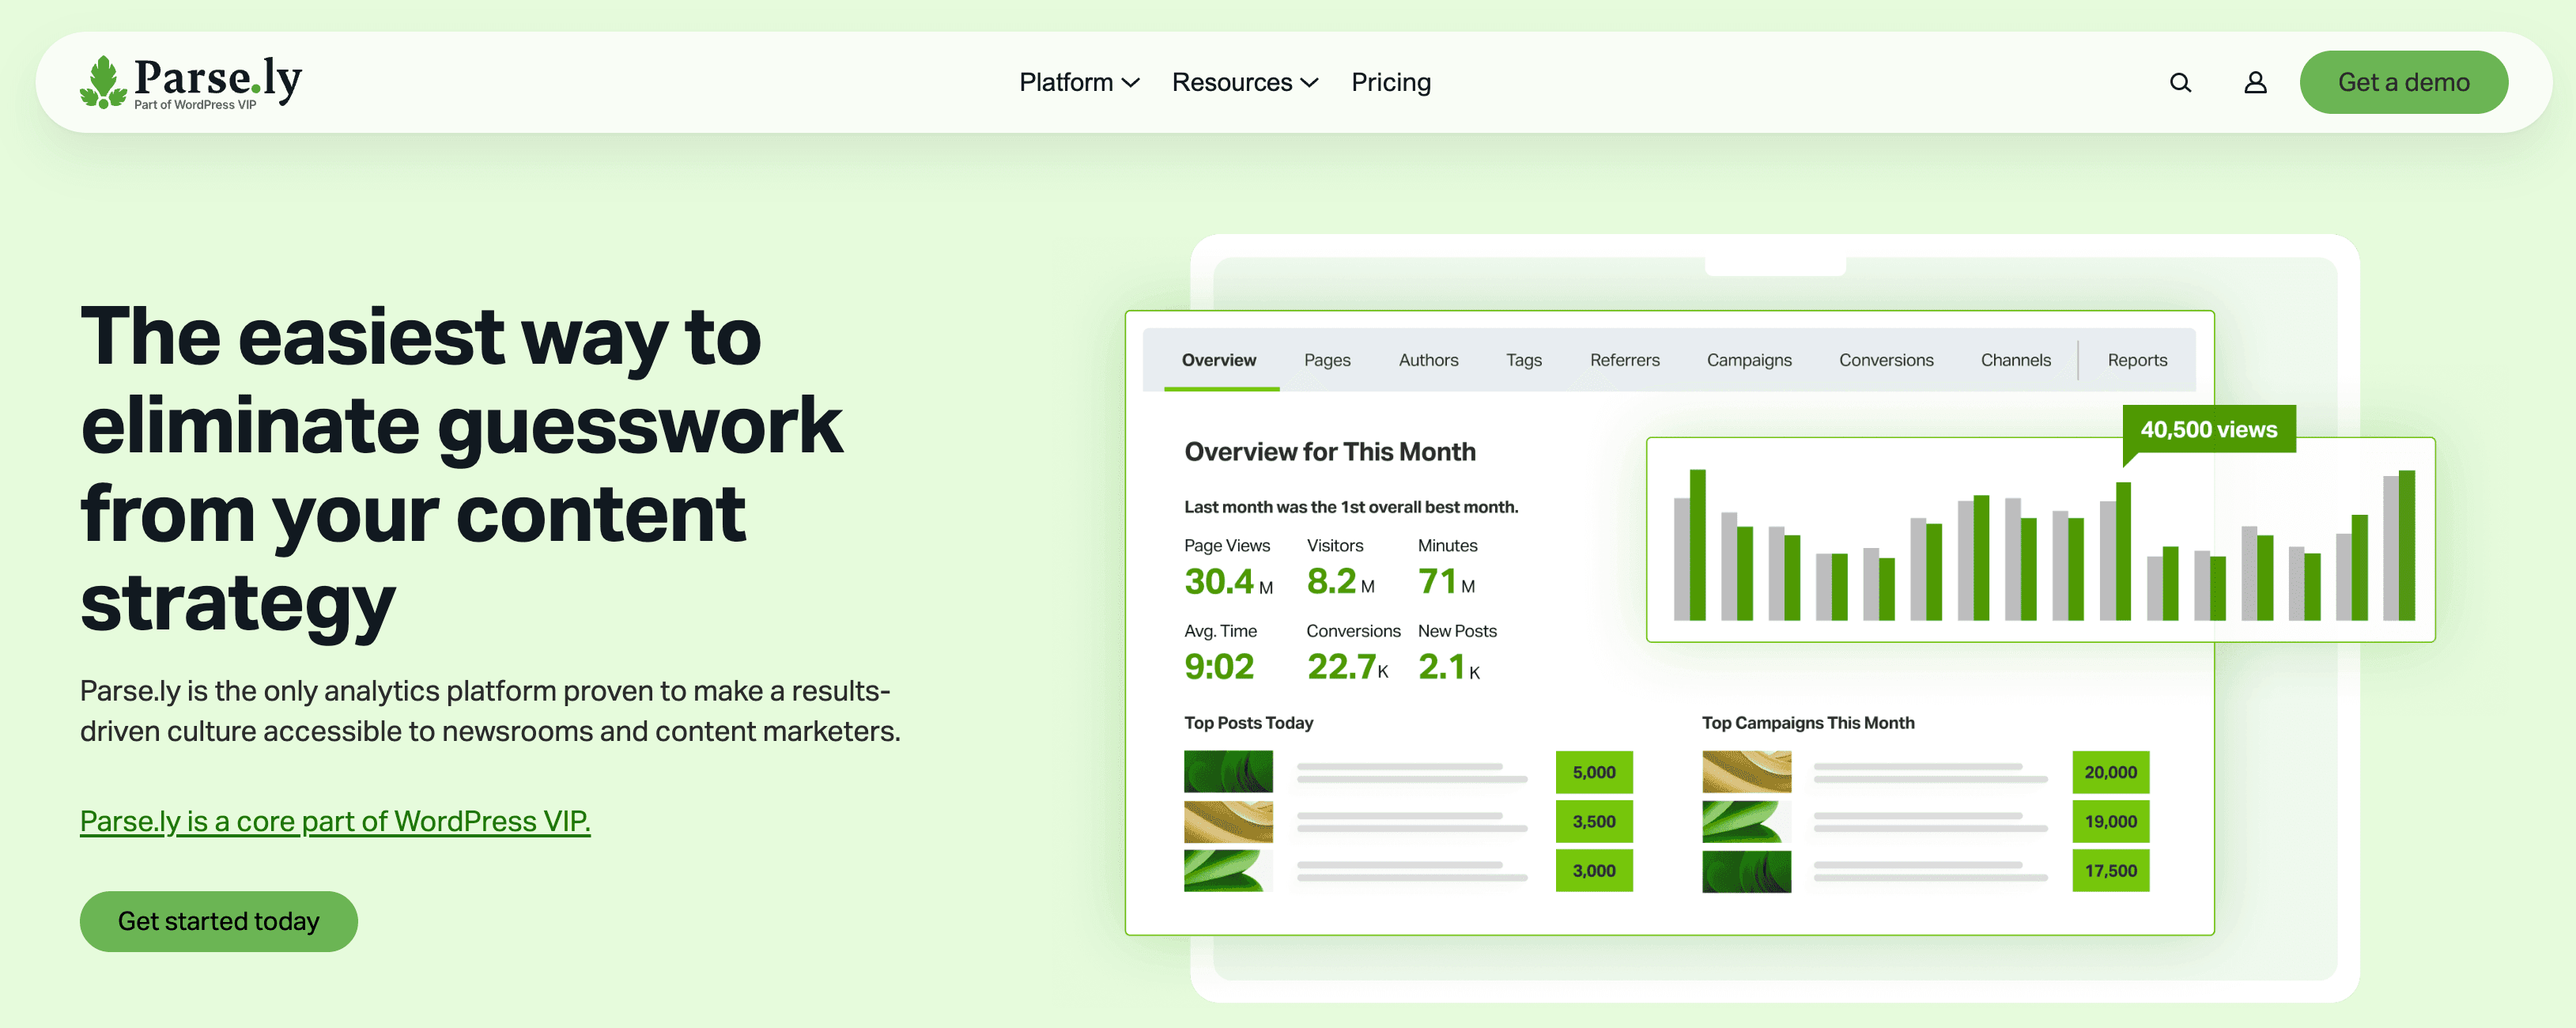The image size is (2576, 1028).
Task: Click thumbnail of the 5,000 top post
Action: (1228, 772)
